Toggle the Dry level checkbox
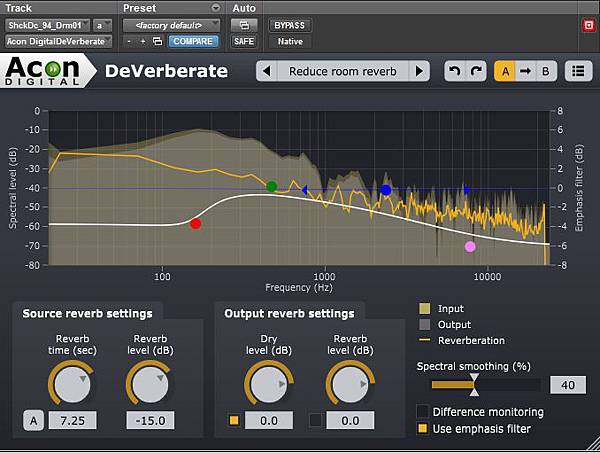Screen dimensions: 600x453 [234, 420]
